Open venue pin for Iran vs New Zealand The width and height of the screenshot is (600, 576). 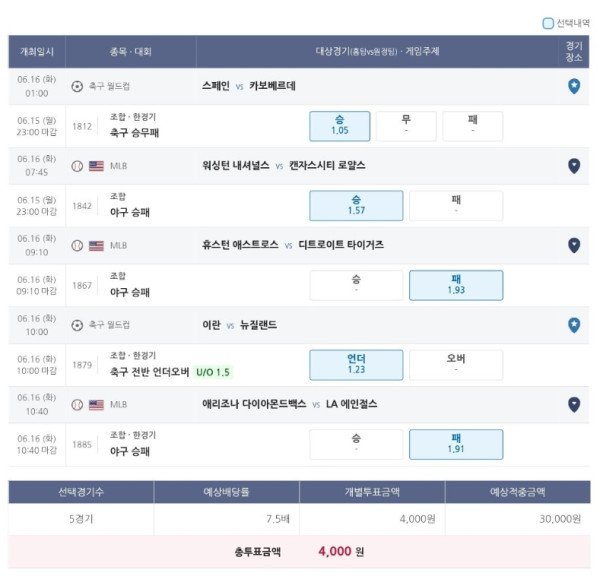[x=574, y=325]
